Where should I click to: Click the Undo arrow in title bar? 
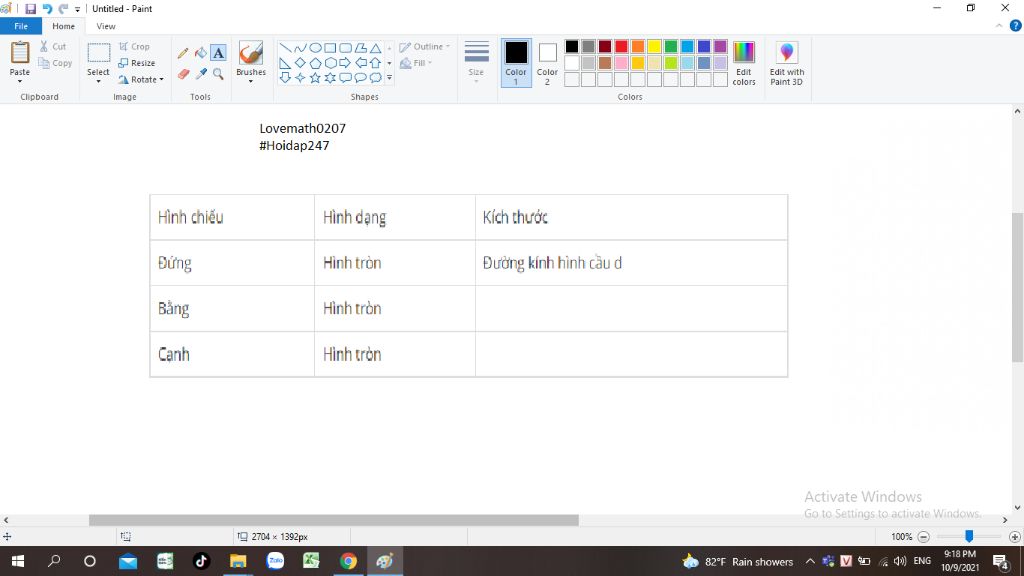click(47, 9)
